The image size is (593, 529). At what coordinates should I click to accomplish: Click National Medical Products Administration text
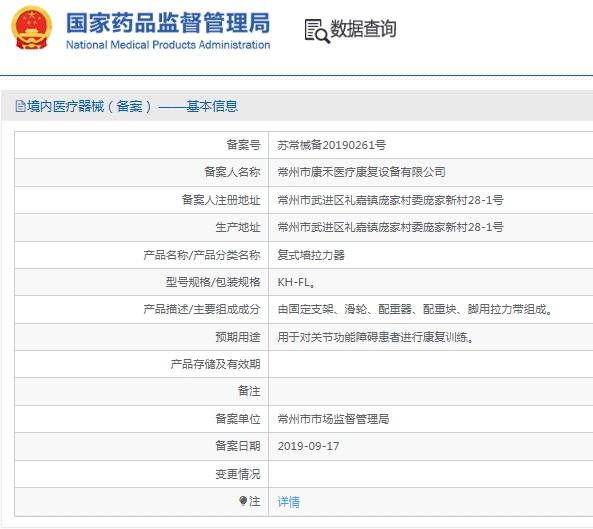[x=168, y=45]
